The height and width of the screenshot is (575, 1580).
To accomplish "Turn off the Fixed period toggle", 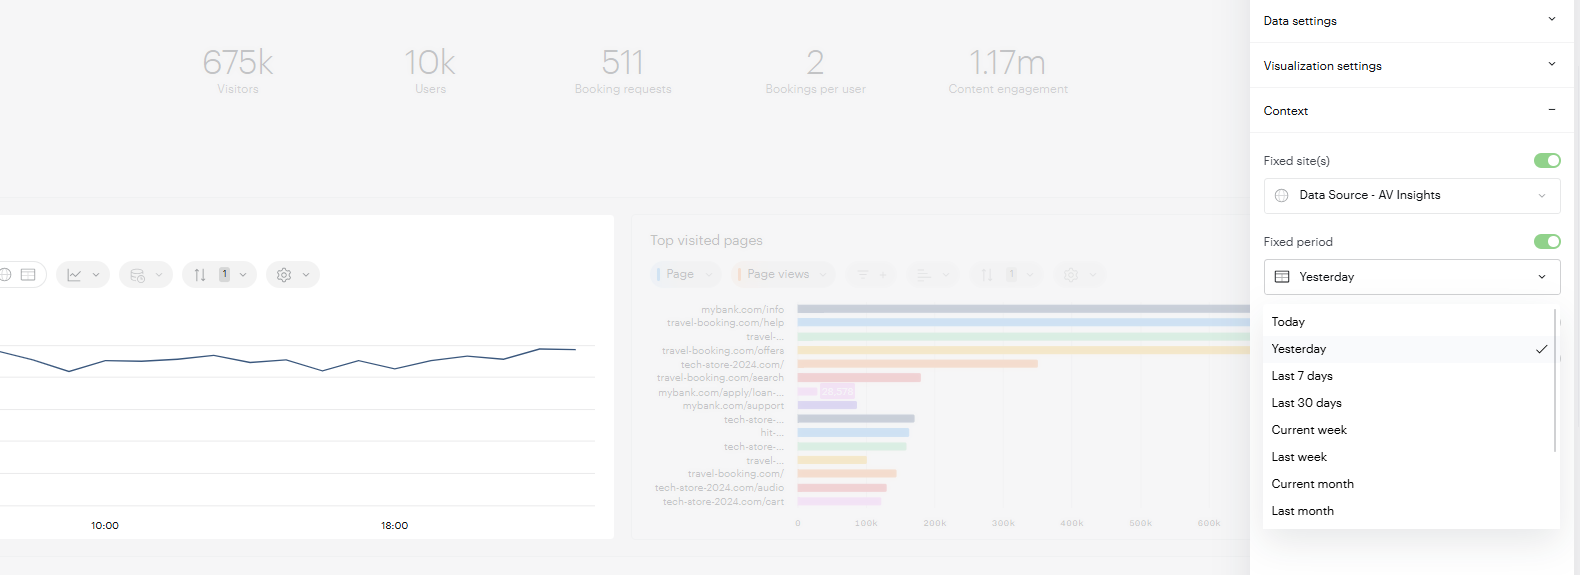I will pos(1547,242).
